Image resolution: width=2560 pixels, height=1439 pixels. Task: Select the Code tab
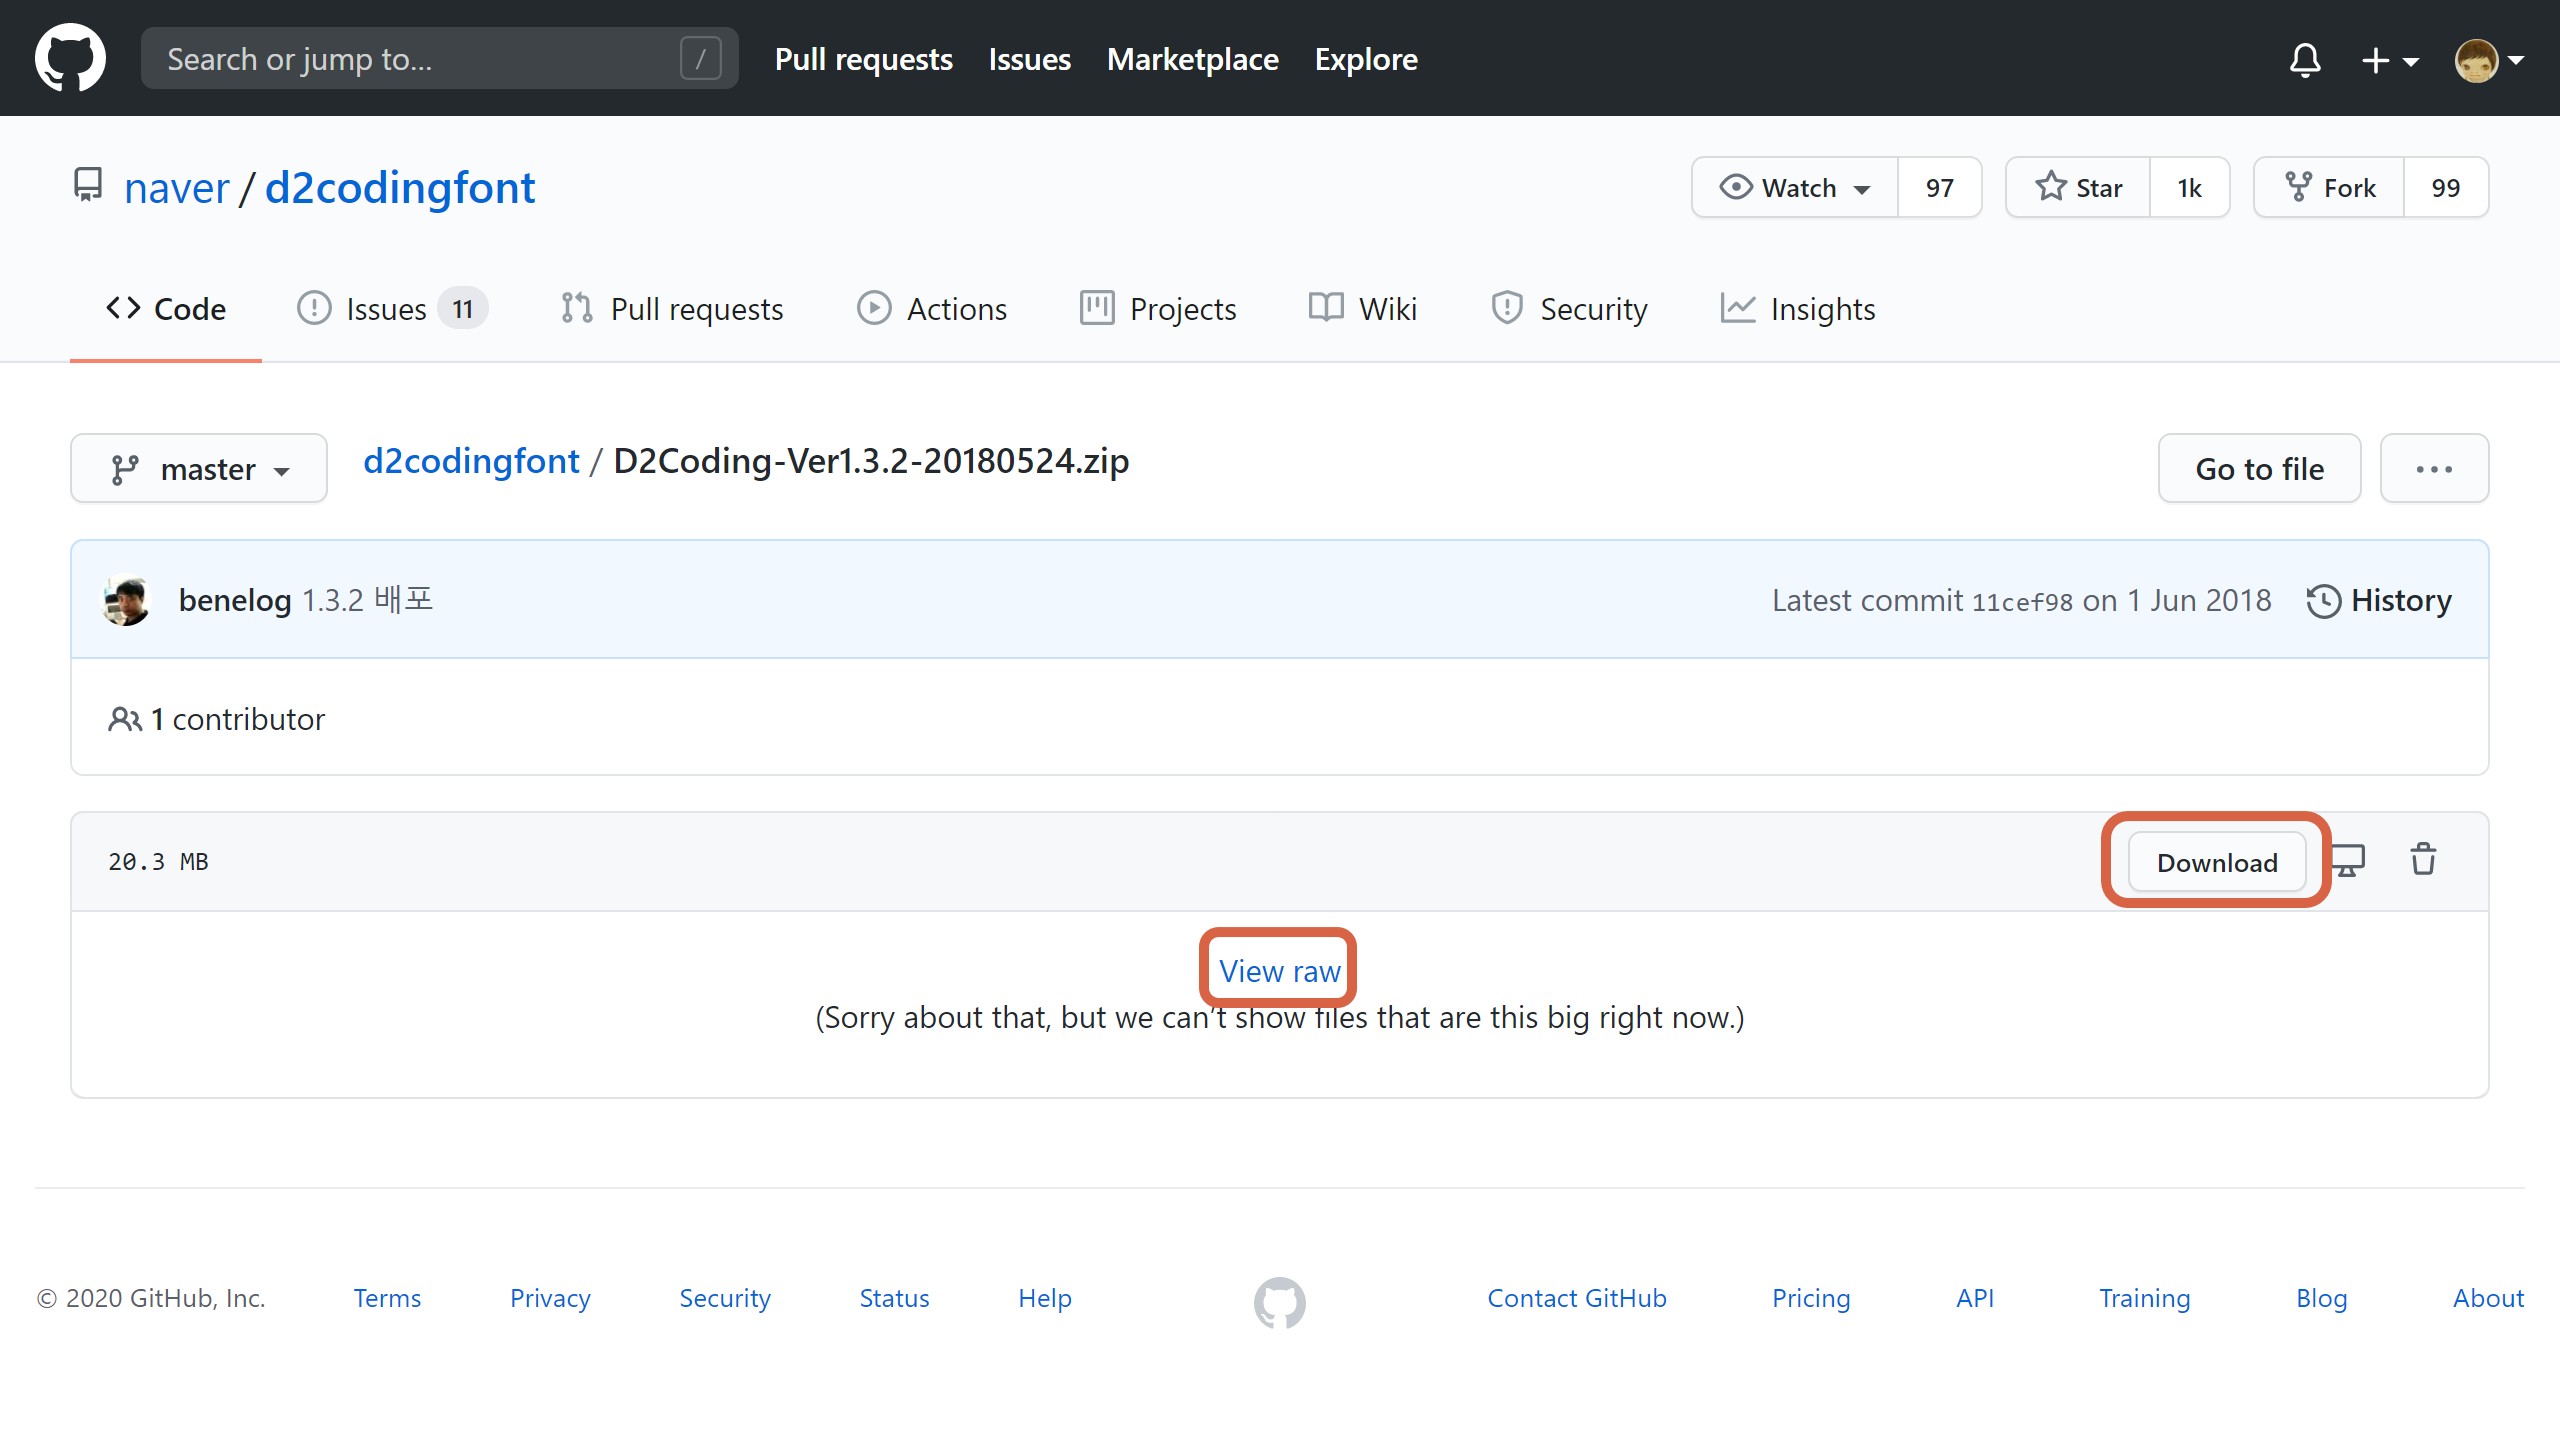tap(166, 309)
